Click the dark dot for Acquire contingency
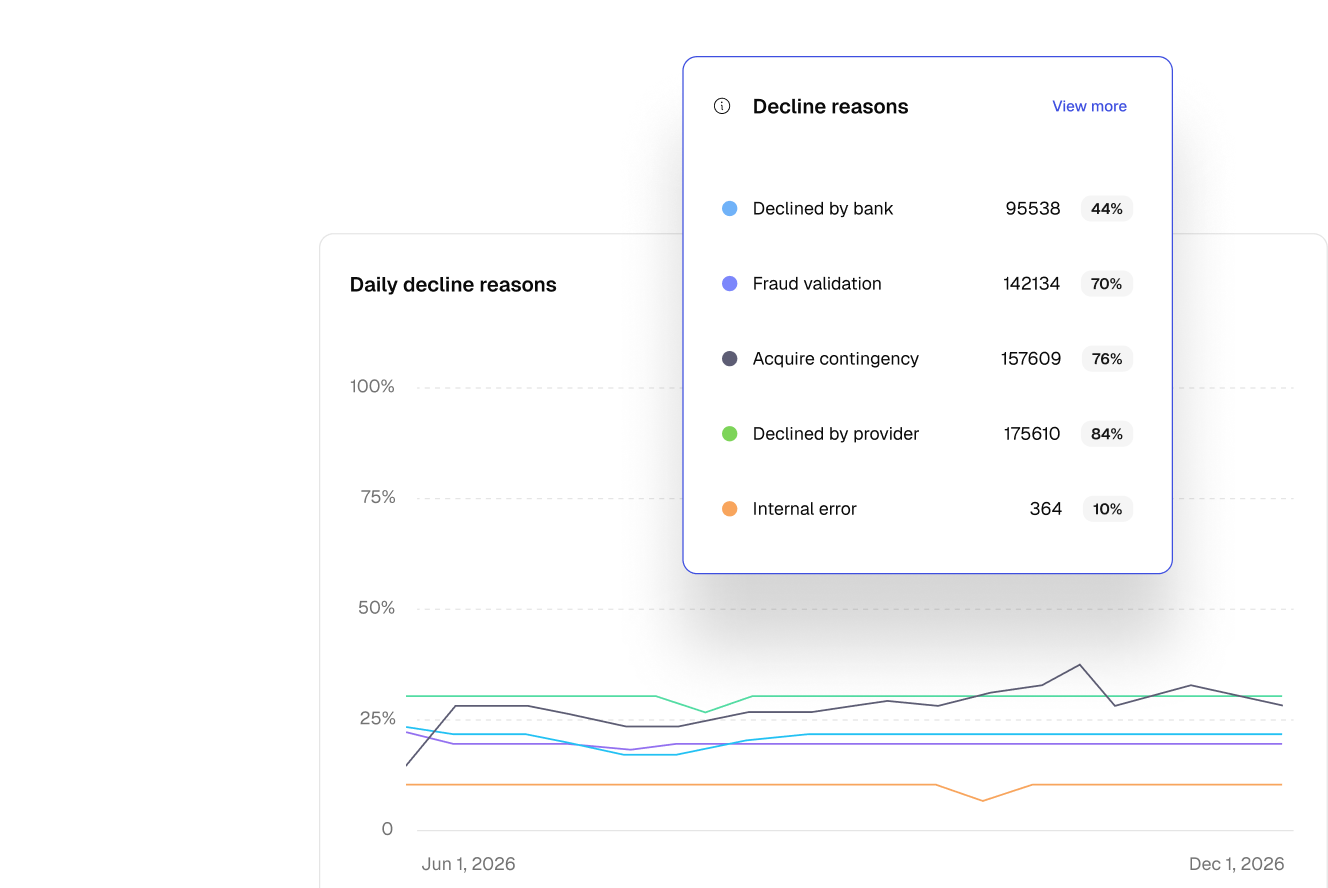Viewport: 1328px width, 888px height. coord(730,359)
